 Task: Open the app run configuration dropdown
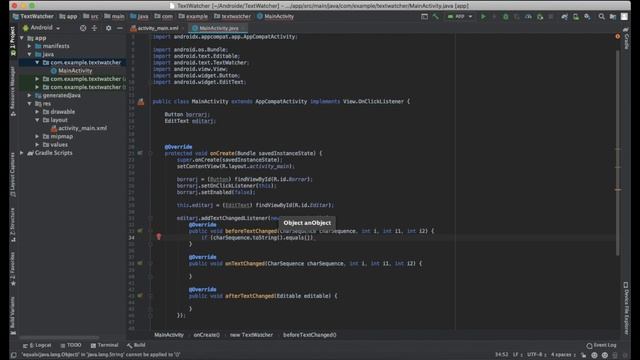coord(460,17)
